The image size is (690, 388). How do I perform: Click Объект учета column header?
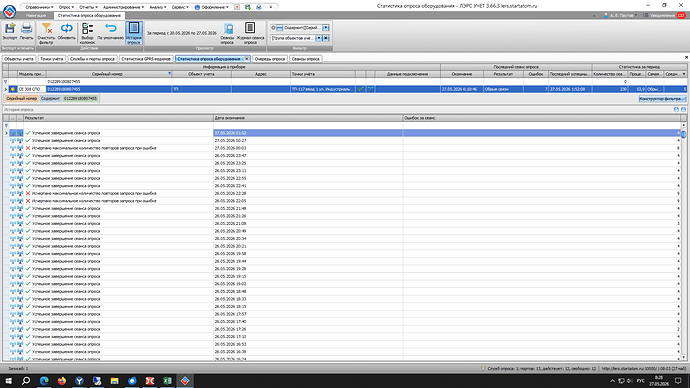(x=202, y=74)
